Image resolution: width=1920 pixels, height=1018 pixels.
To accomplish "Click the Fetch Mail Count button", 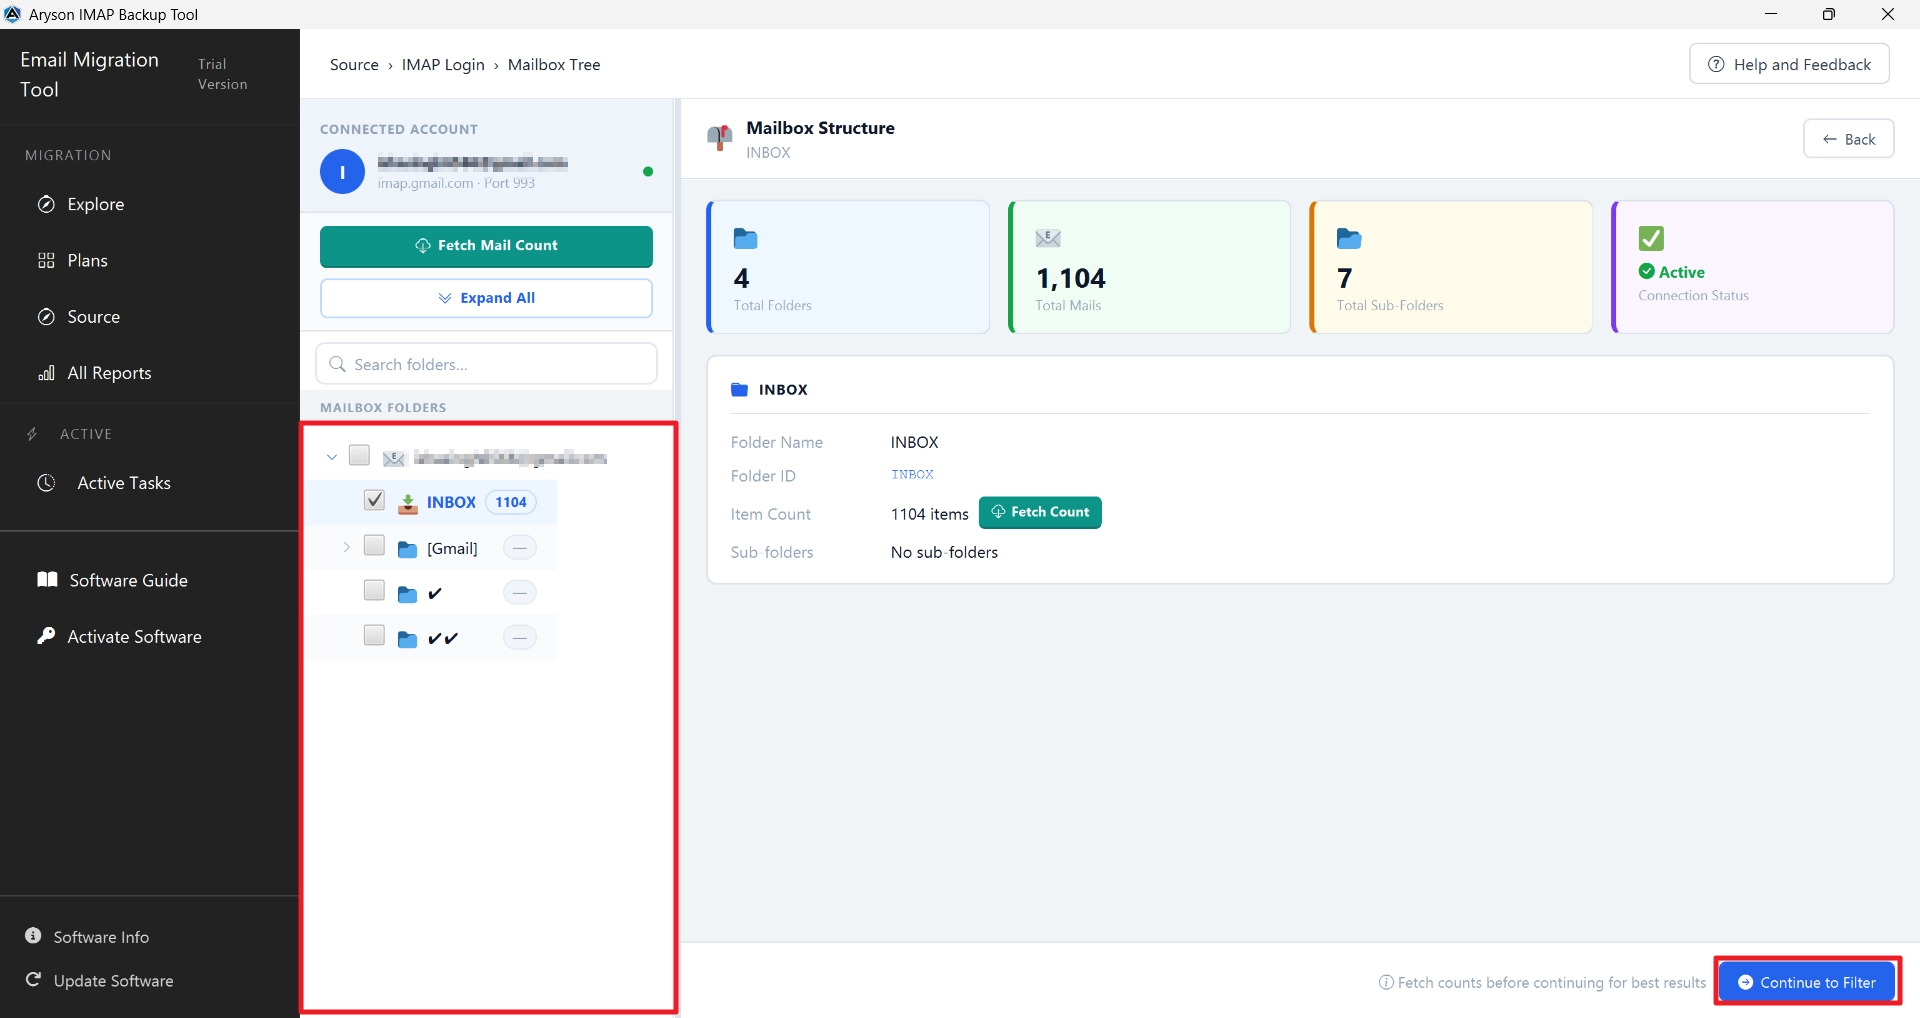I will tap(486, 246).
